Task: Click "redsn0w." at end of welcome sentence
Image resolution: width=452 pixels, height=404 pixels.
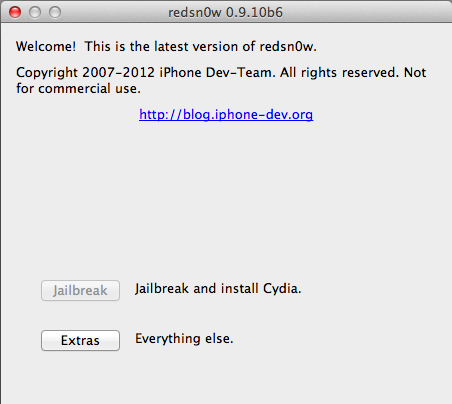Action: pyautogui.click(x=288, y=46)
